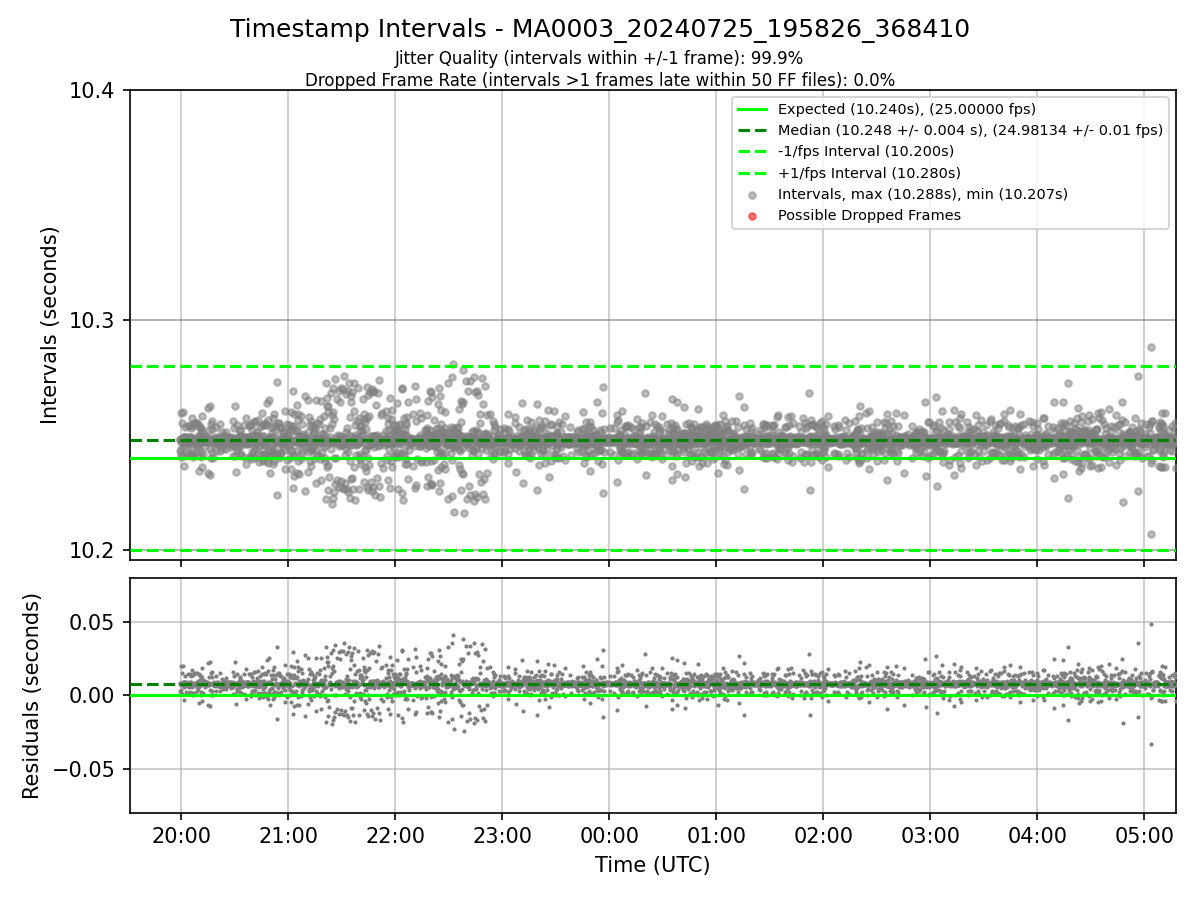Click the legend entry '-1/fps Interval (10.200s)'
Image resolution: width=1200 pixels, height=900 pixels.
pos(865,151)
